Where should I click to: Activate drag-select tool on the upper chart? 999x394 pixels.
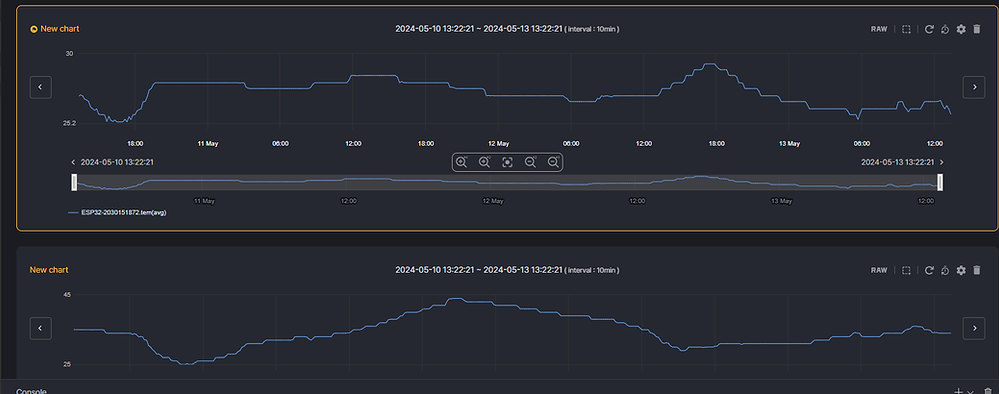pyautogui.click(x=906, y=29)
